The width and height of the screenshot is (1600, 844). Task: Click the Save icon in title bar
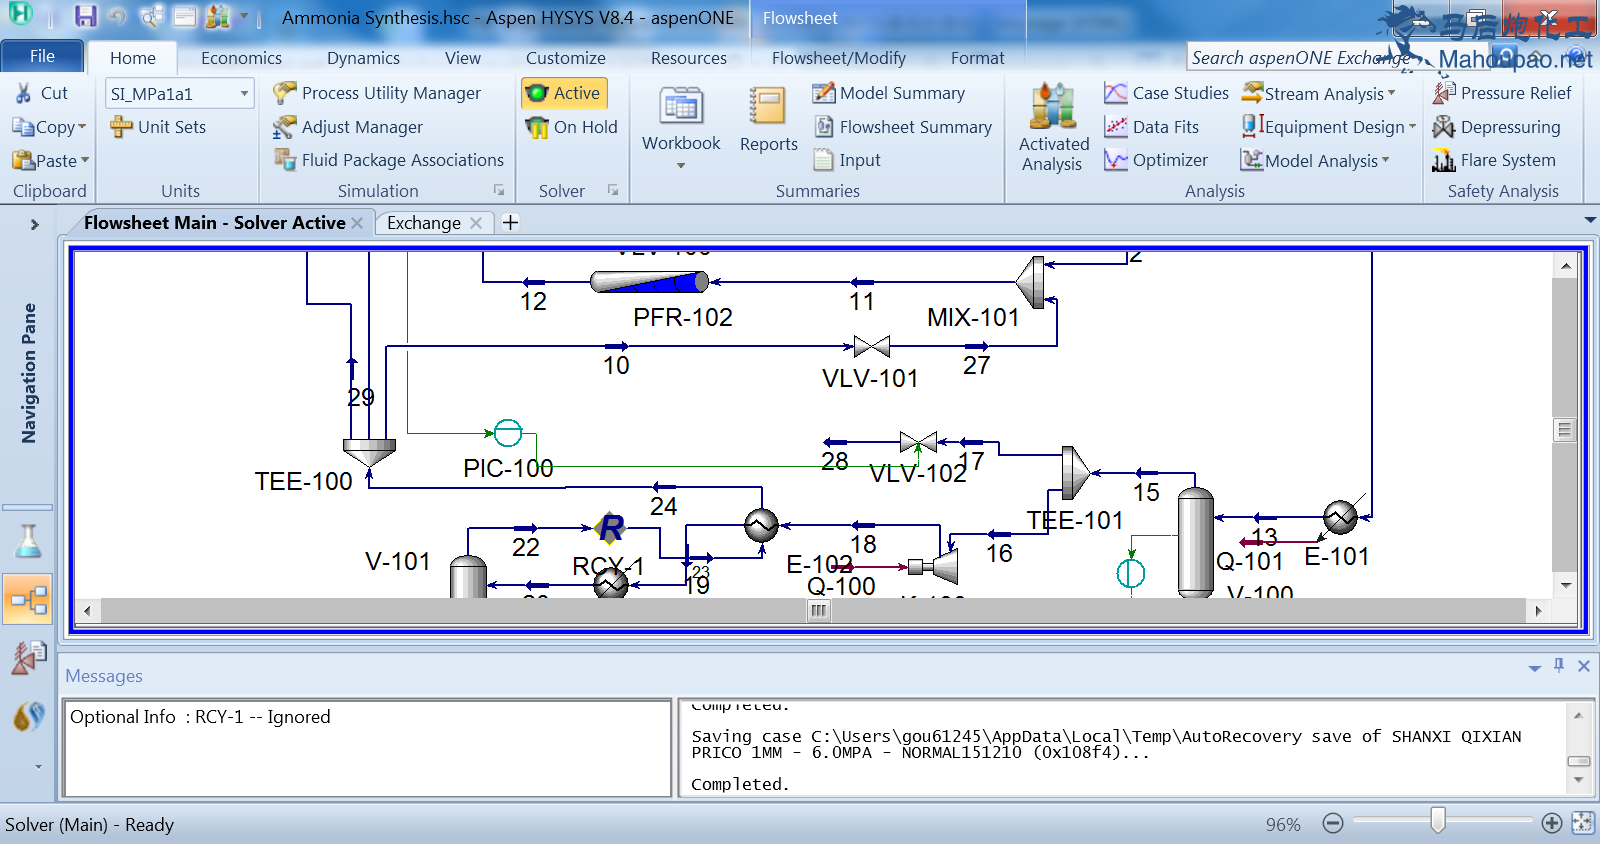(85, 16)
